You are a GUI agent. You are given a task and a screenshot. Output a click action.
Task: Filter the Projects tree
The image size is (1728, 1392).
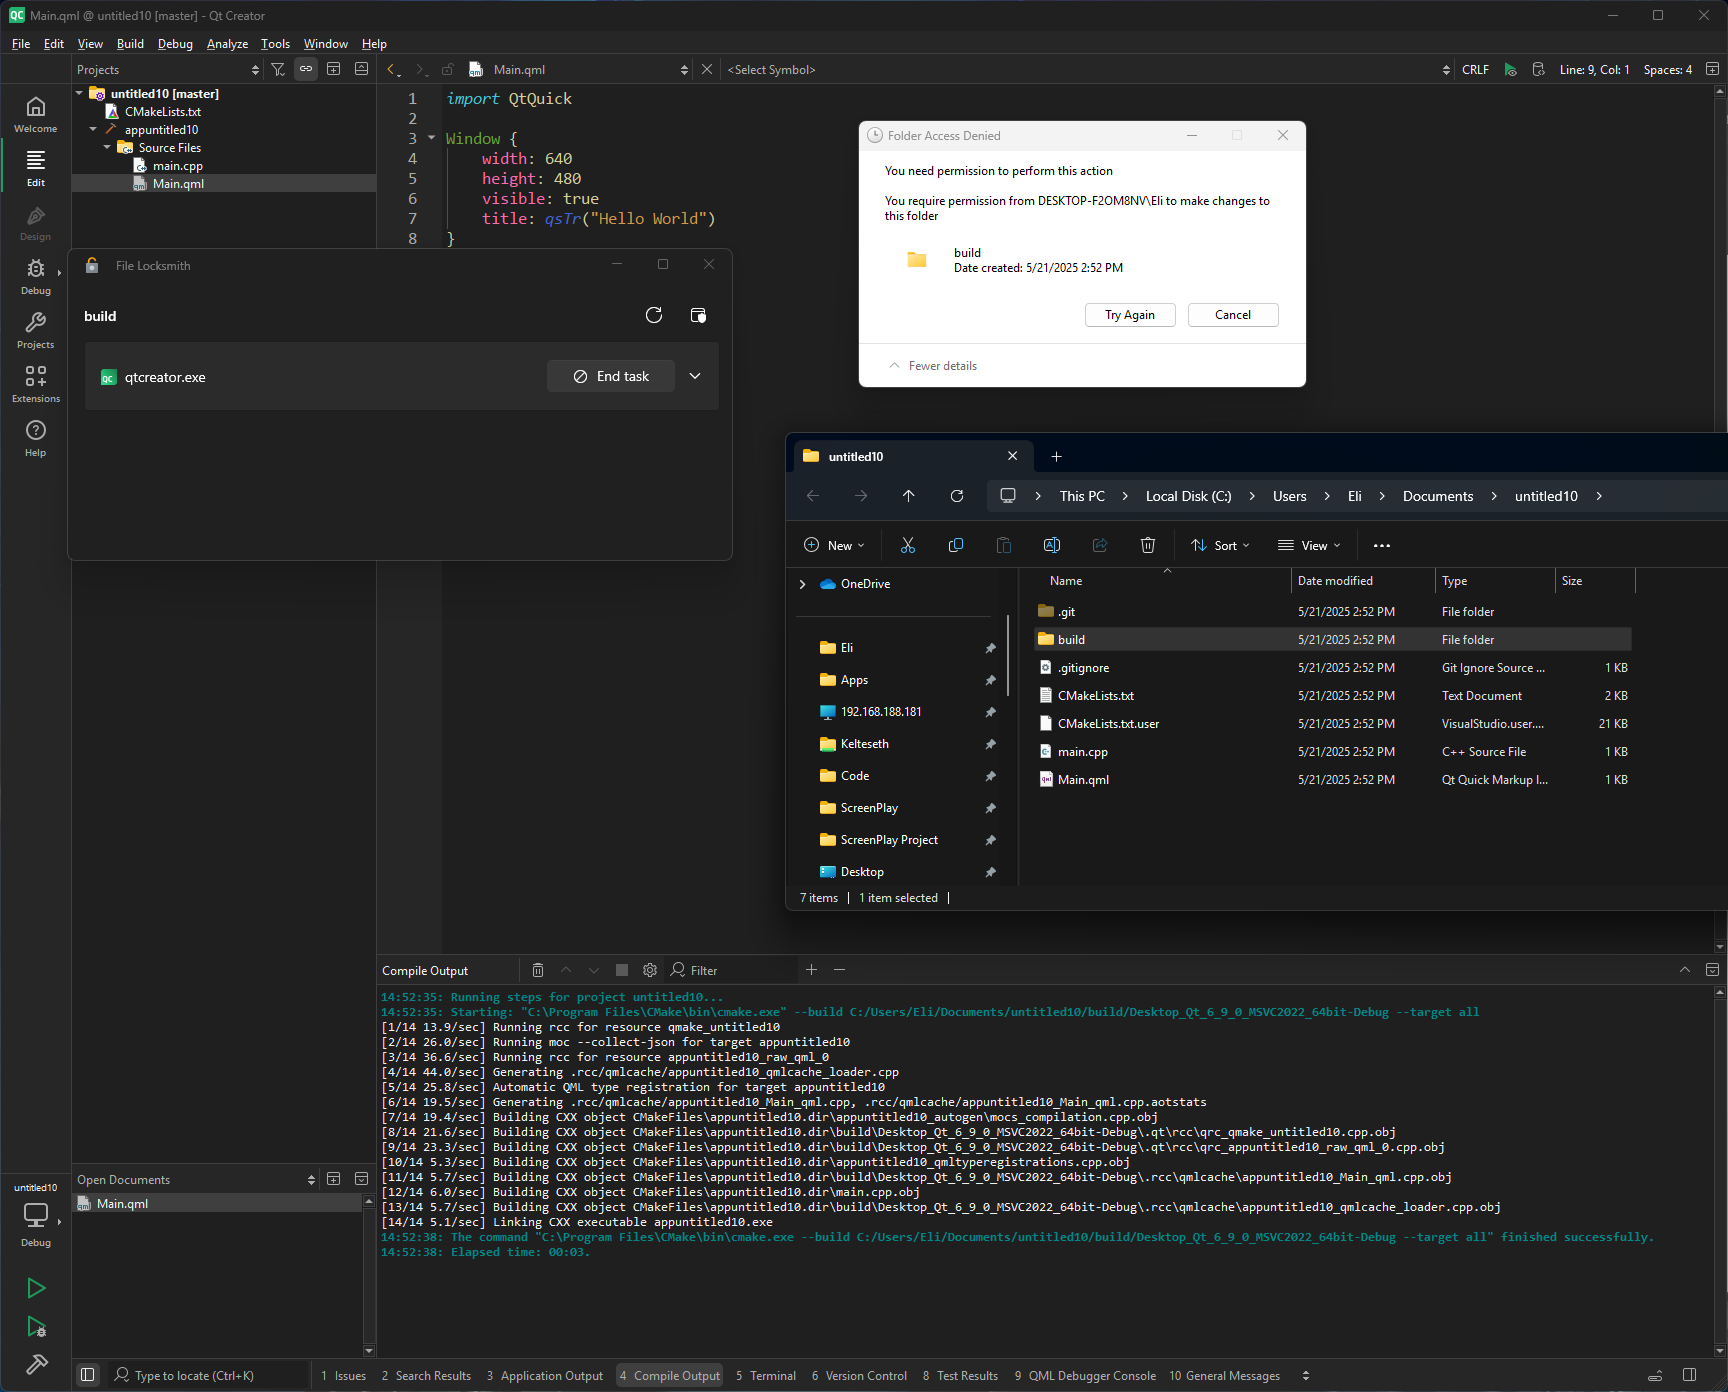278,69
